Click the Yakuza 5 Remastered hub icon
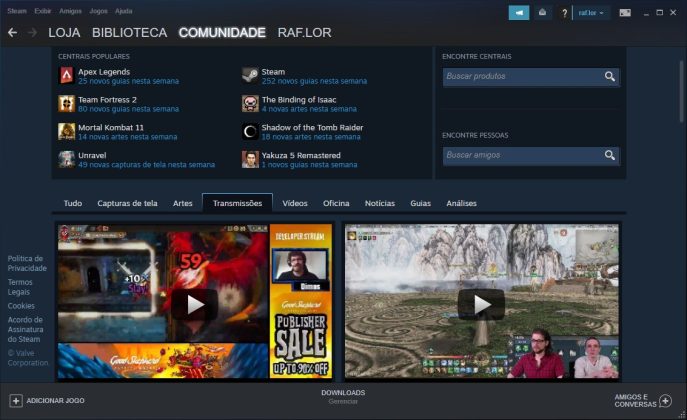Image resolution: width=687 pixels, height=420 pixels. (250, 159)
